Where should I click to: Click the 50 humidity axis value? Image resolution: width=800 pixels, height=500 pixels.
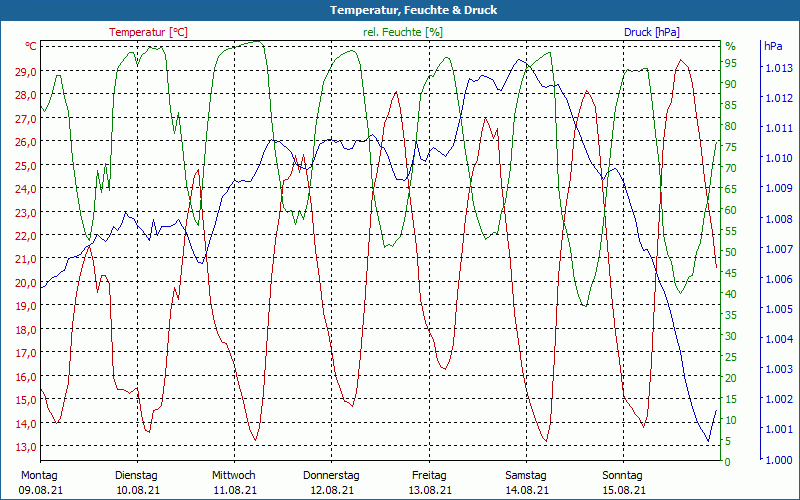point(731,252)
